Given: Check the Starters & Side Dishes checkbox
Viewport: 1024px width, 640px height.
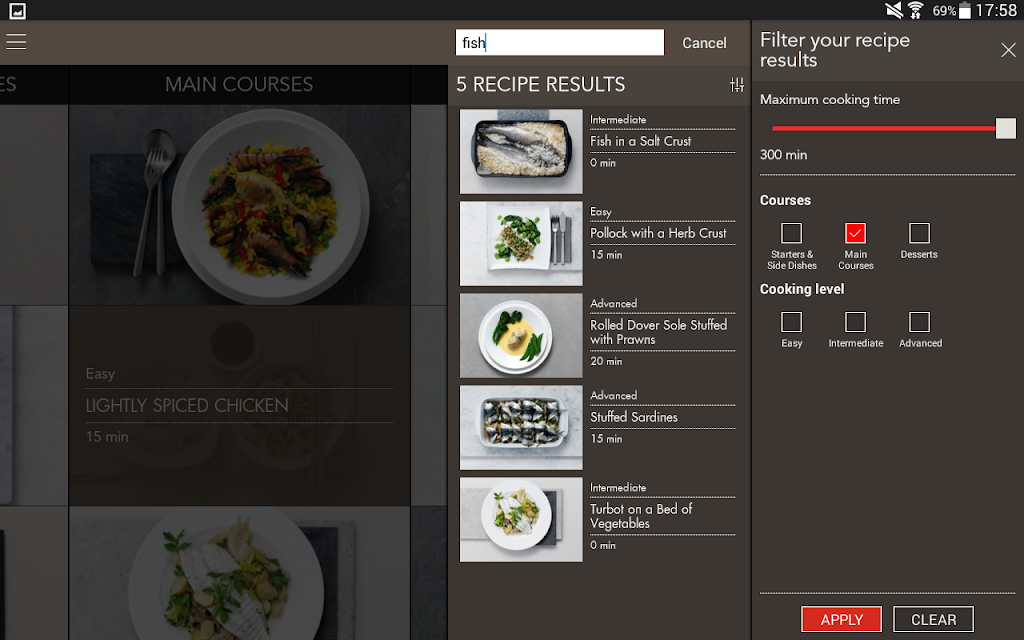Looking at the screenshot, I should point(792,233).
